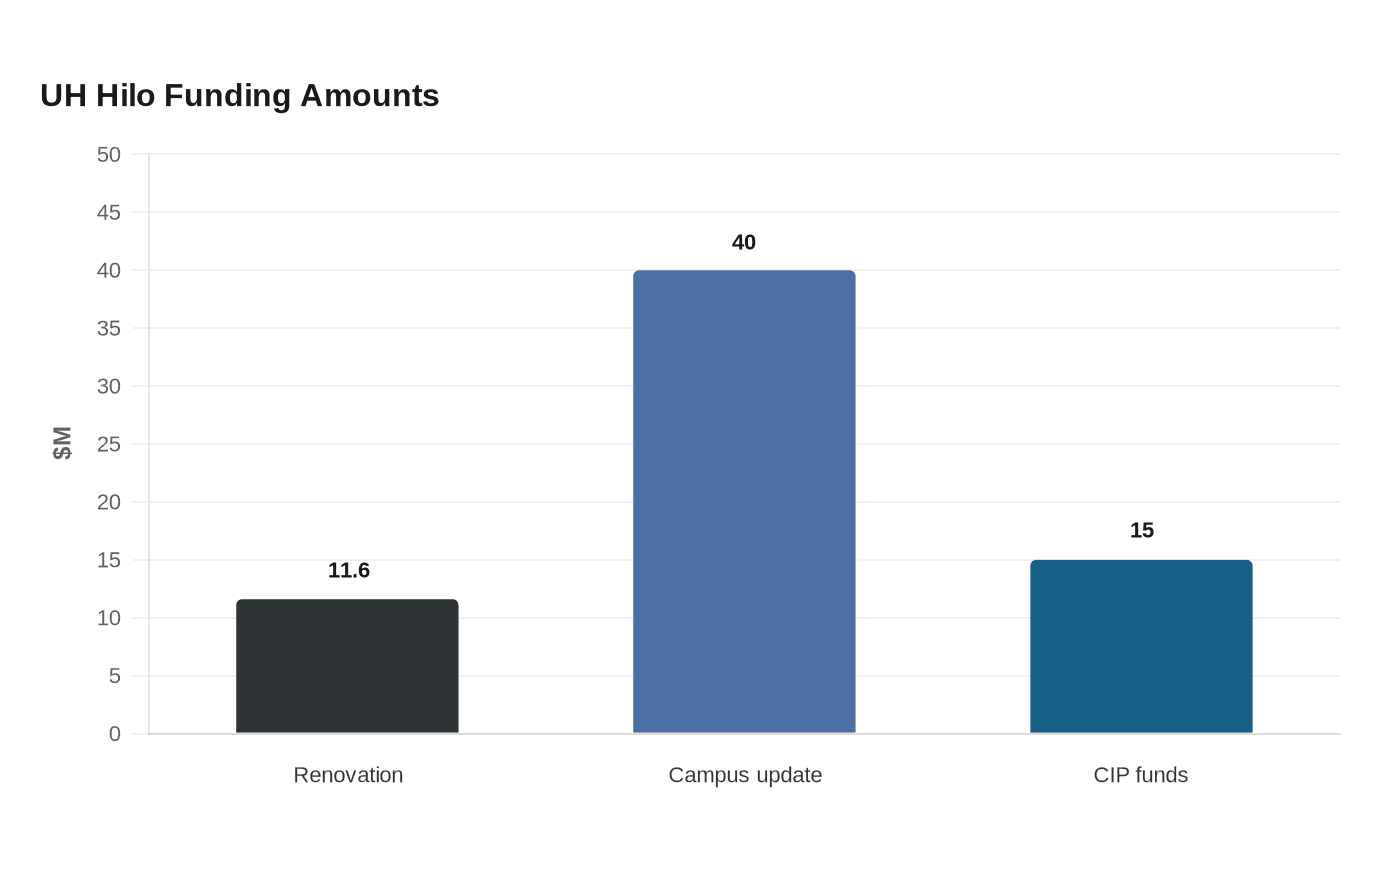Click the 40 data label
The image size is (1400, 880).
coord(744,242)
